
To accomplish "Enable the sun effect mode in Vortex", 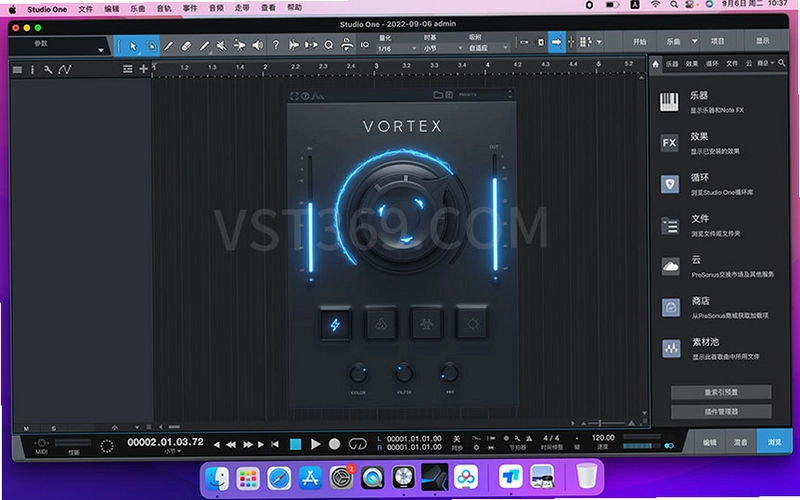I will coord(472,324).
